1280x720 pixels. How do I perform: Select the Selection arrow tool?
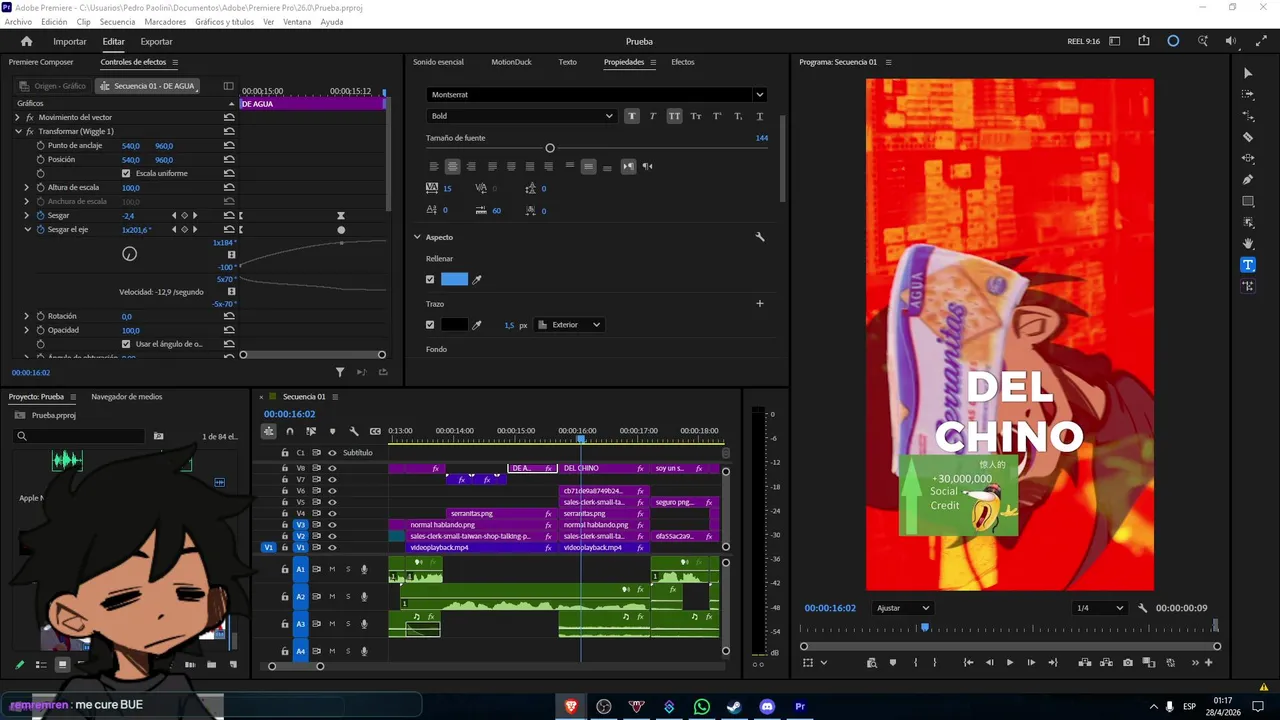pyautogui.click(x=1248, y=73)
